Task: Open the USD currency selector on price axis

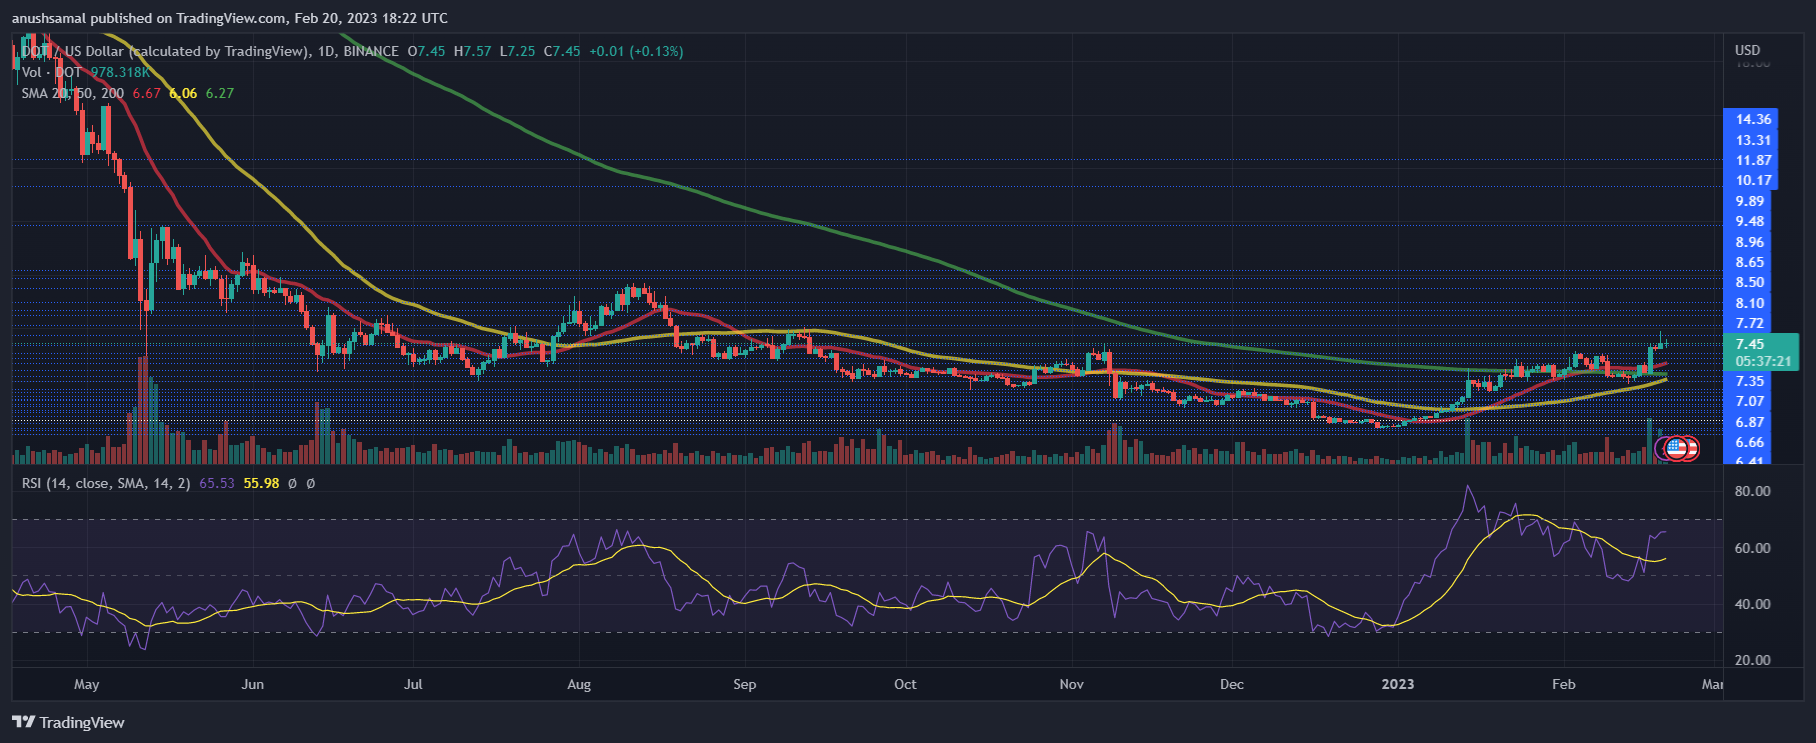Action: point(1747,50)
